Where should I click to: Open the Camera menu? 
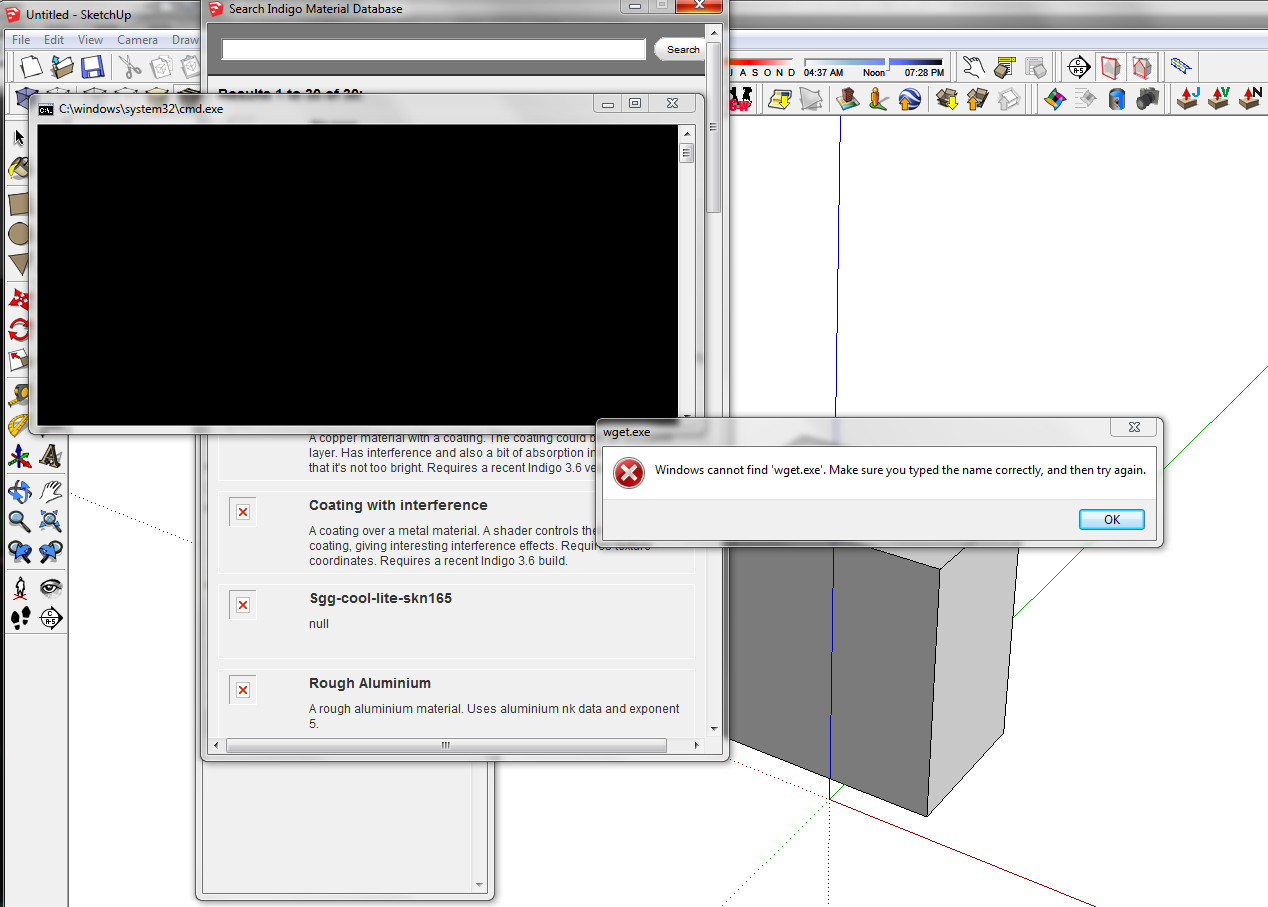point(137,40)
